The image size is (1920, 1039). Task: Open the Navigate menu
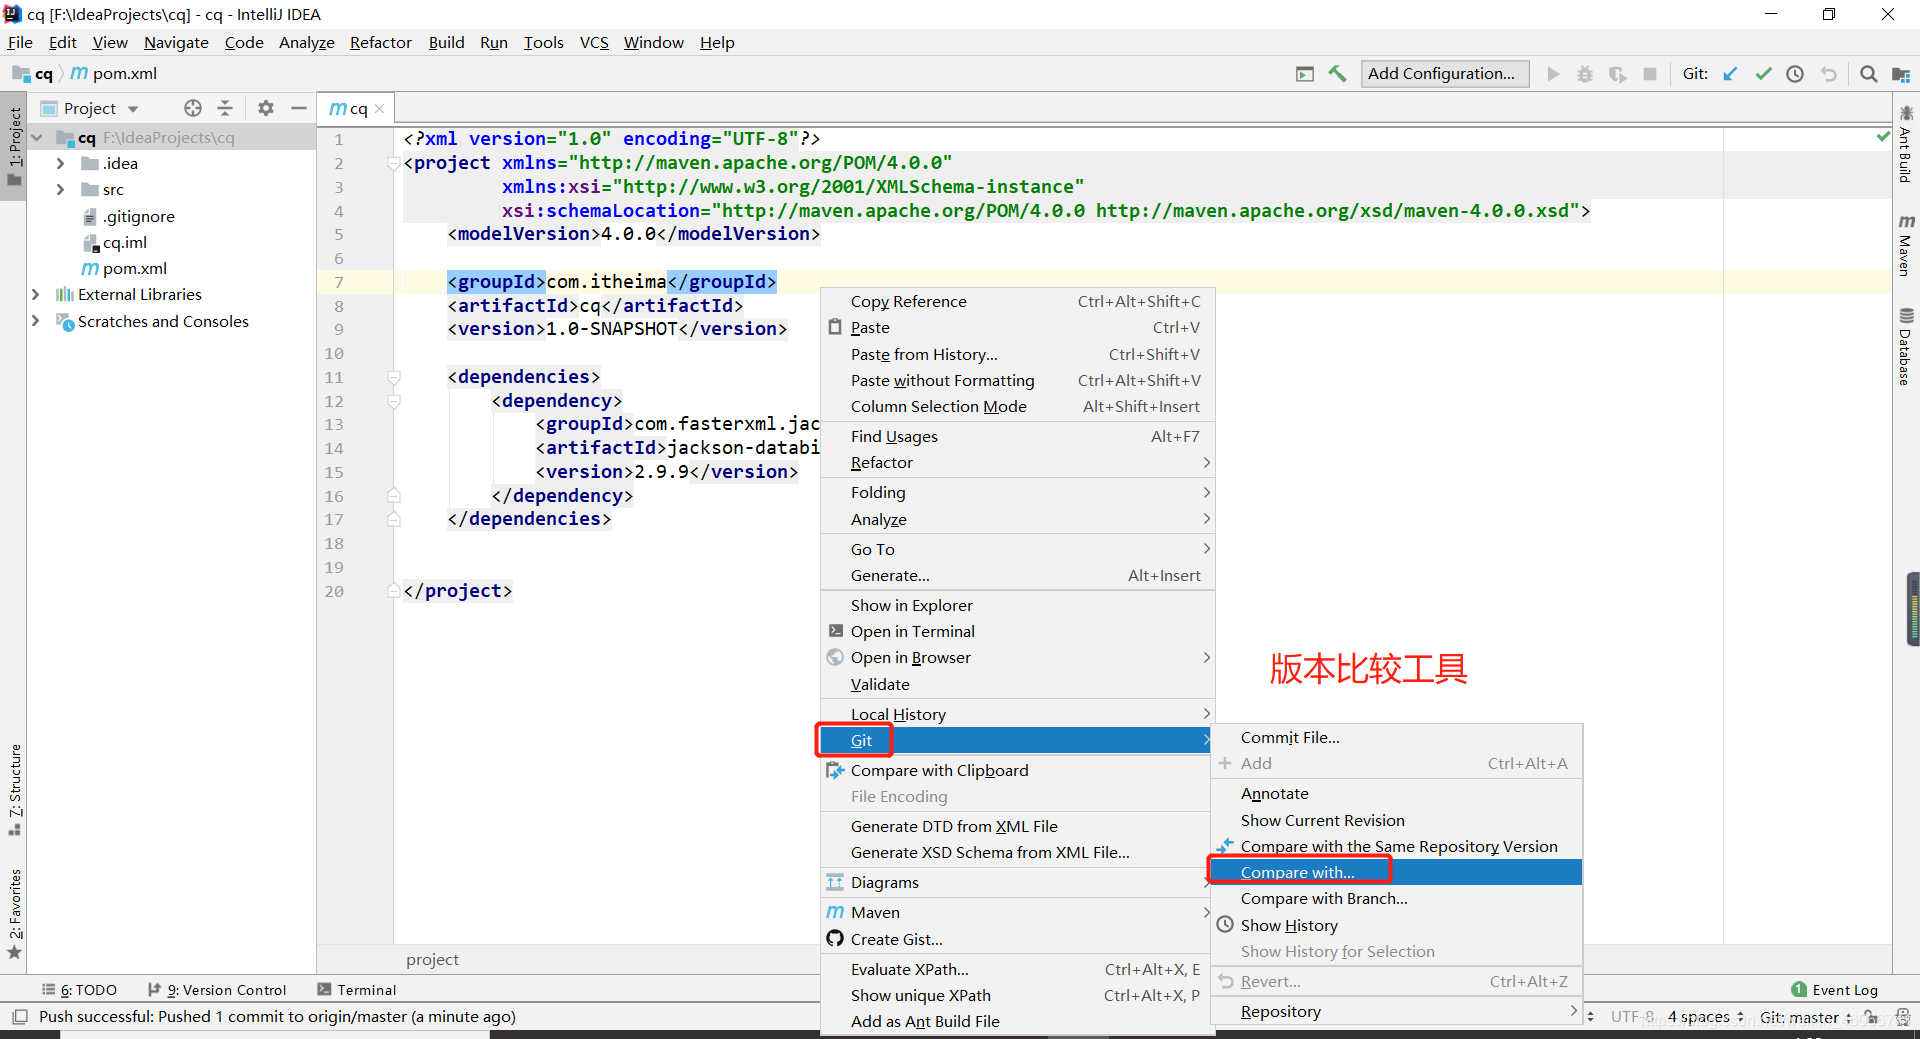[x=176, y=43]
